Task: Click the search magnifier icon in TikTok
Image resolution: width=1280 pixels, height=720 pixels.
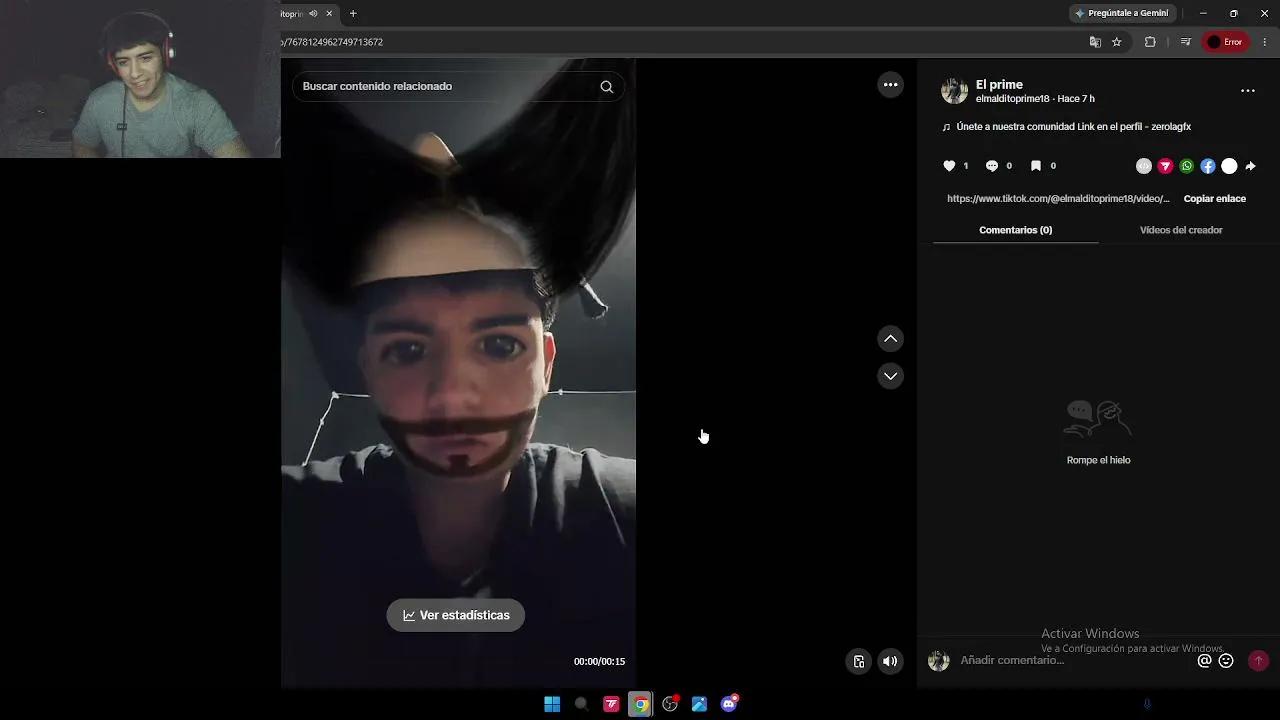Action: (606, 86)
